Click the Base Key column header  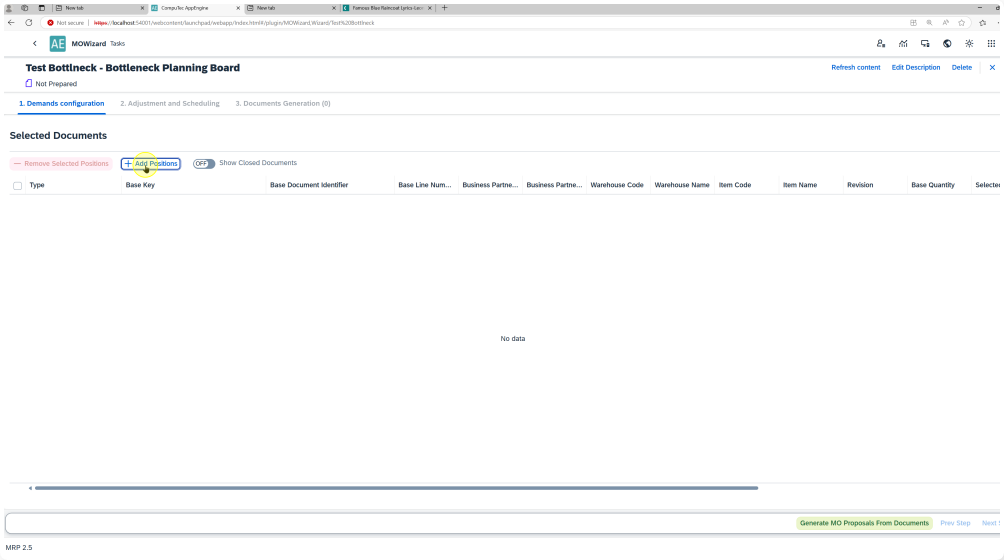[x=140, y=185]
